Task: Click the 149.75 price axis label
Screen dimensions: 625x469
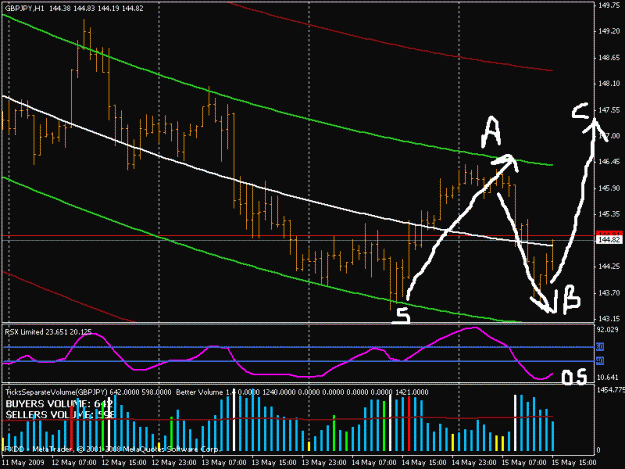Action: [x=609, y=5]
